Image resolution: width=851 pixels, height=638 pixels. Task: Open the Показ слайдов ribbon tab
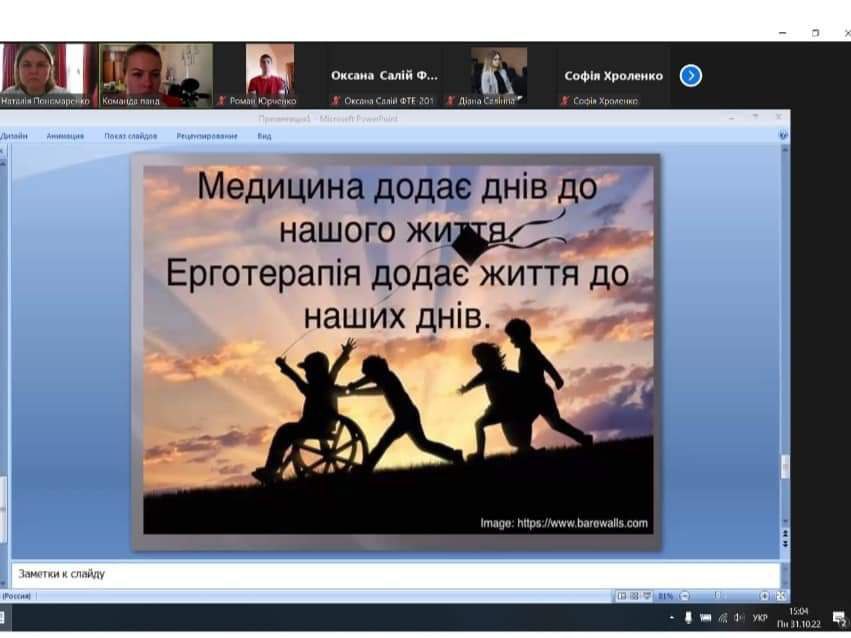[x=130, y=136]
